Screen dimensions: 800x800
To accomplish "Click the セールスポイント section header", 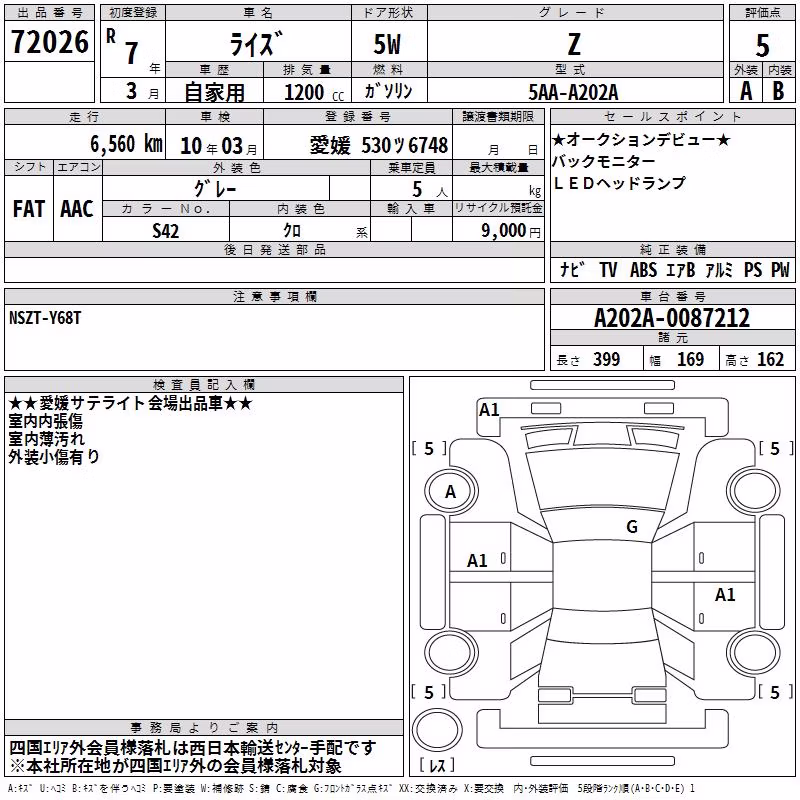I will 672,116.
